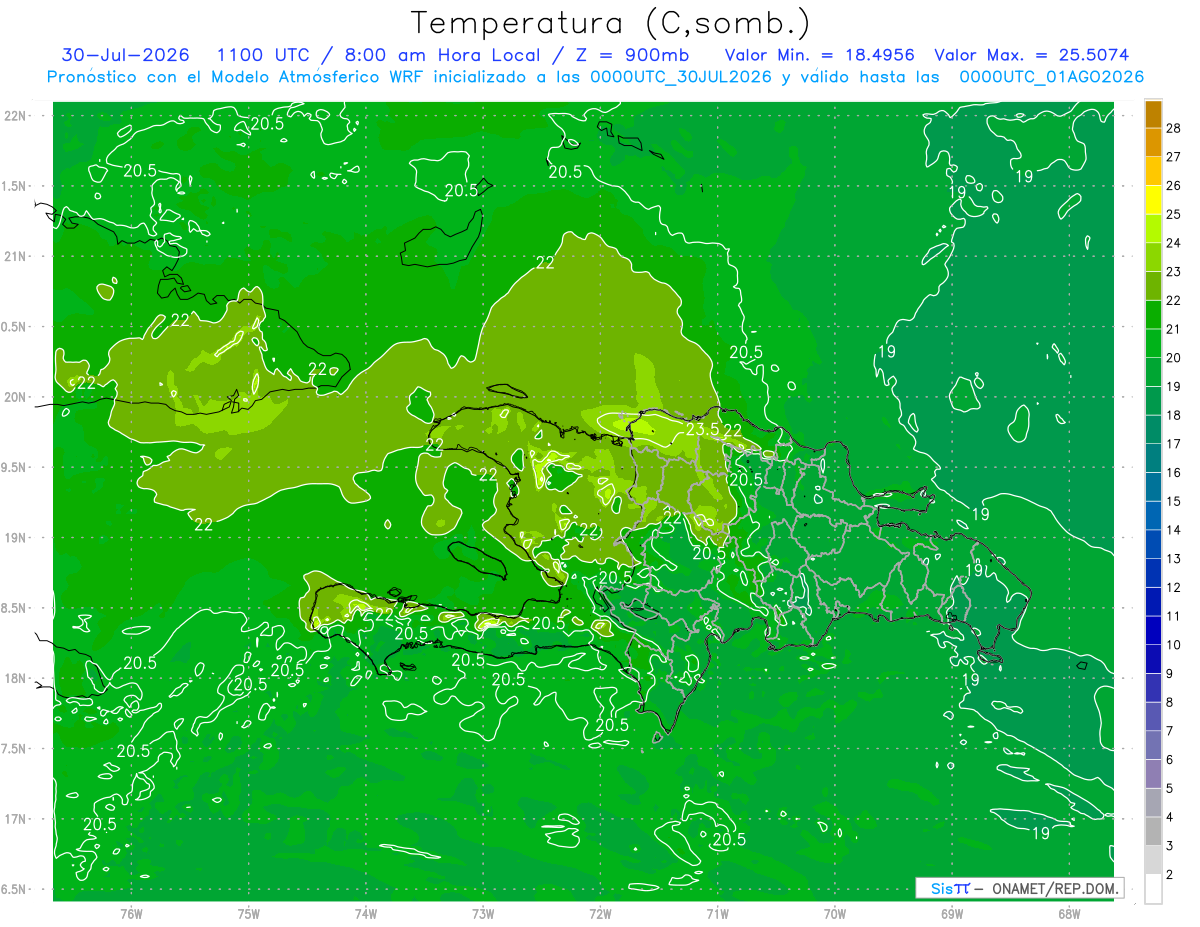
Task: Click the "23.5" contour label on the map
Action: [702, 429]
